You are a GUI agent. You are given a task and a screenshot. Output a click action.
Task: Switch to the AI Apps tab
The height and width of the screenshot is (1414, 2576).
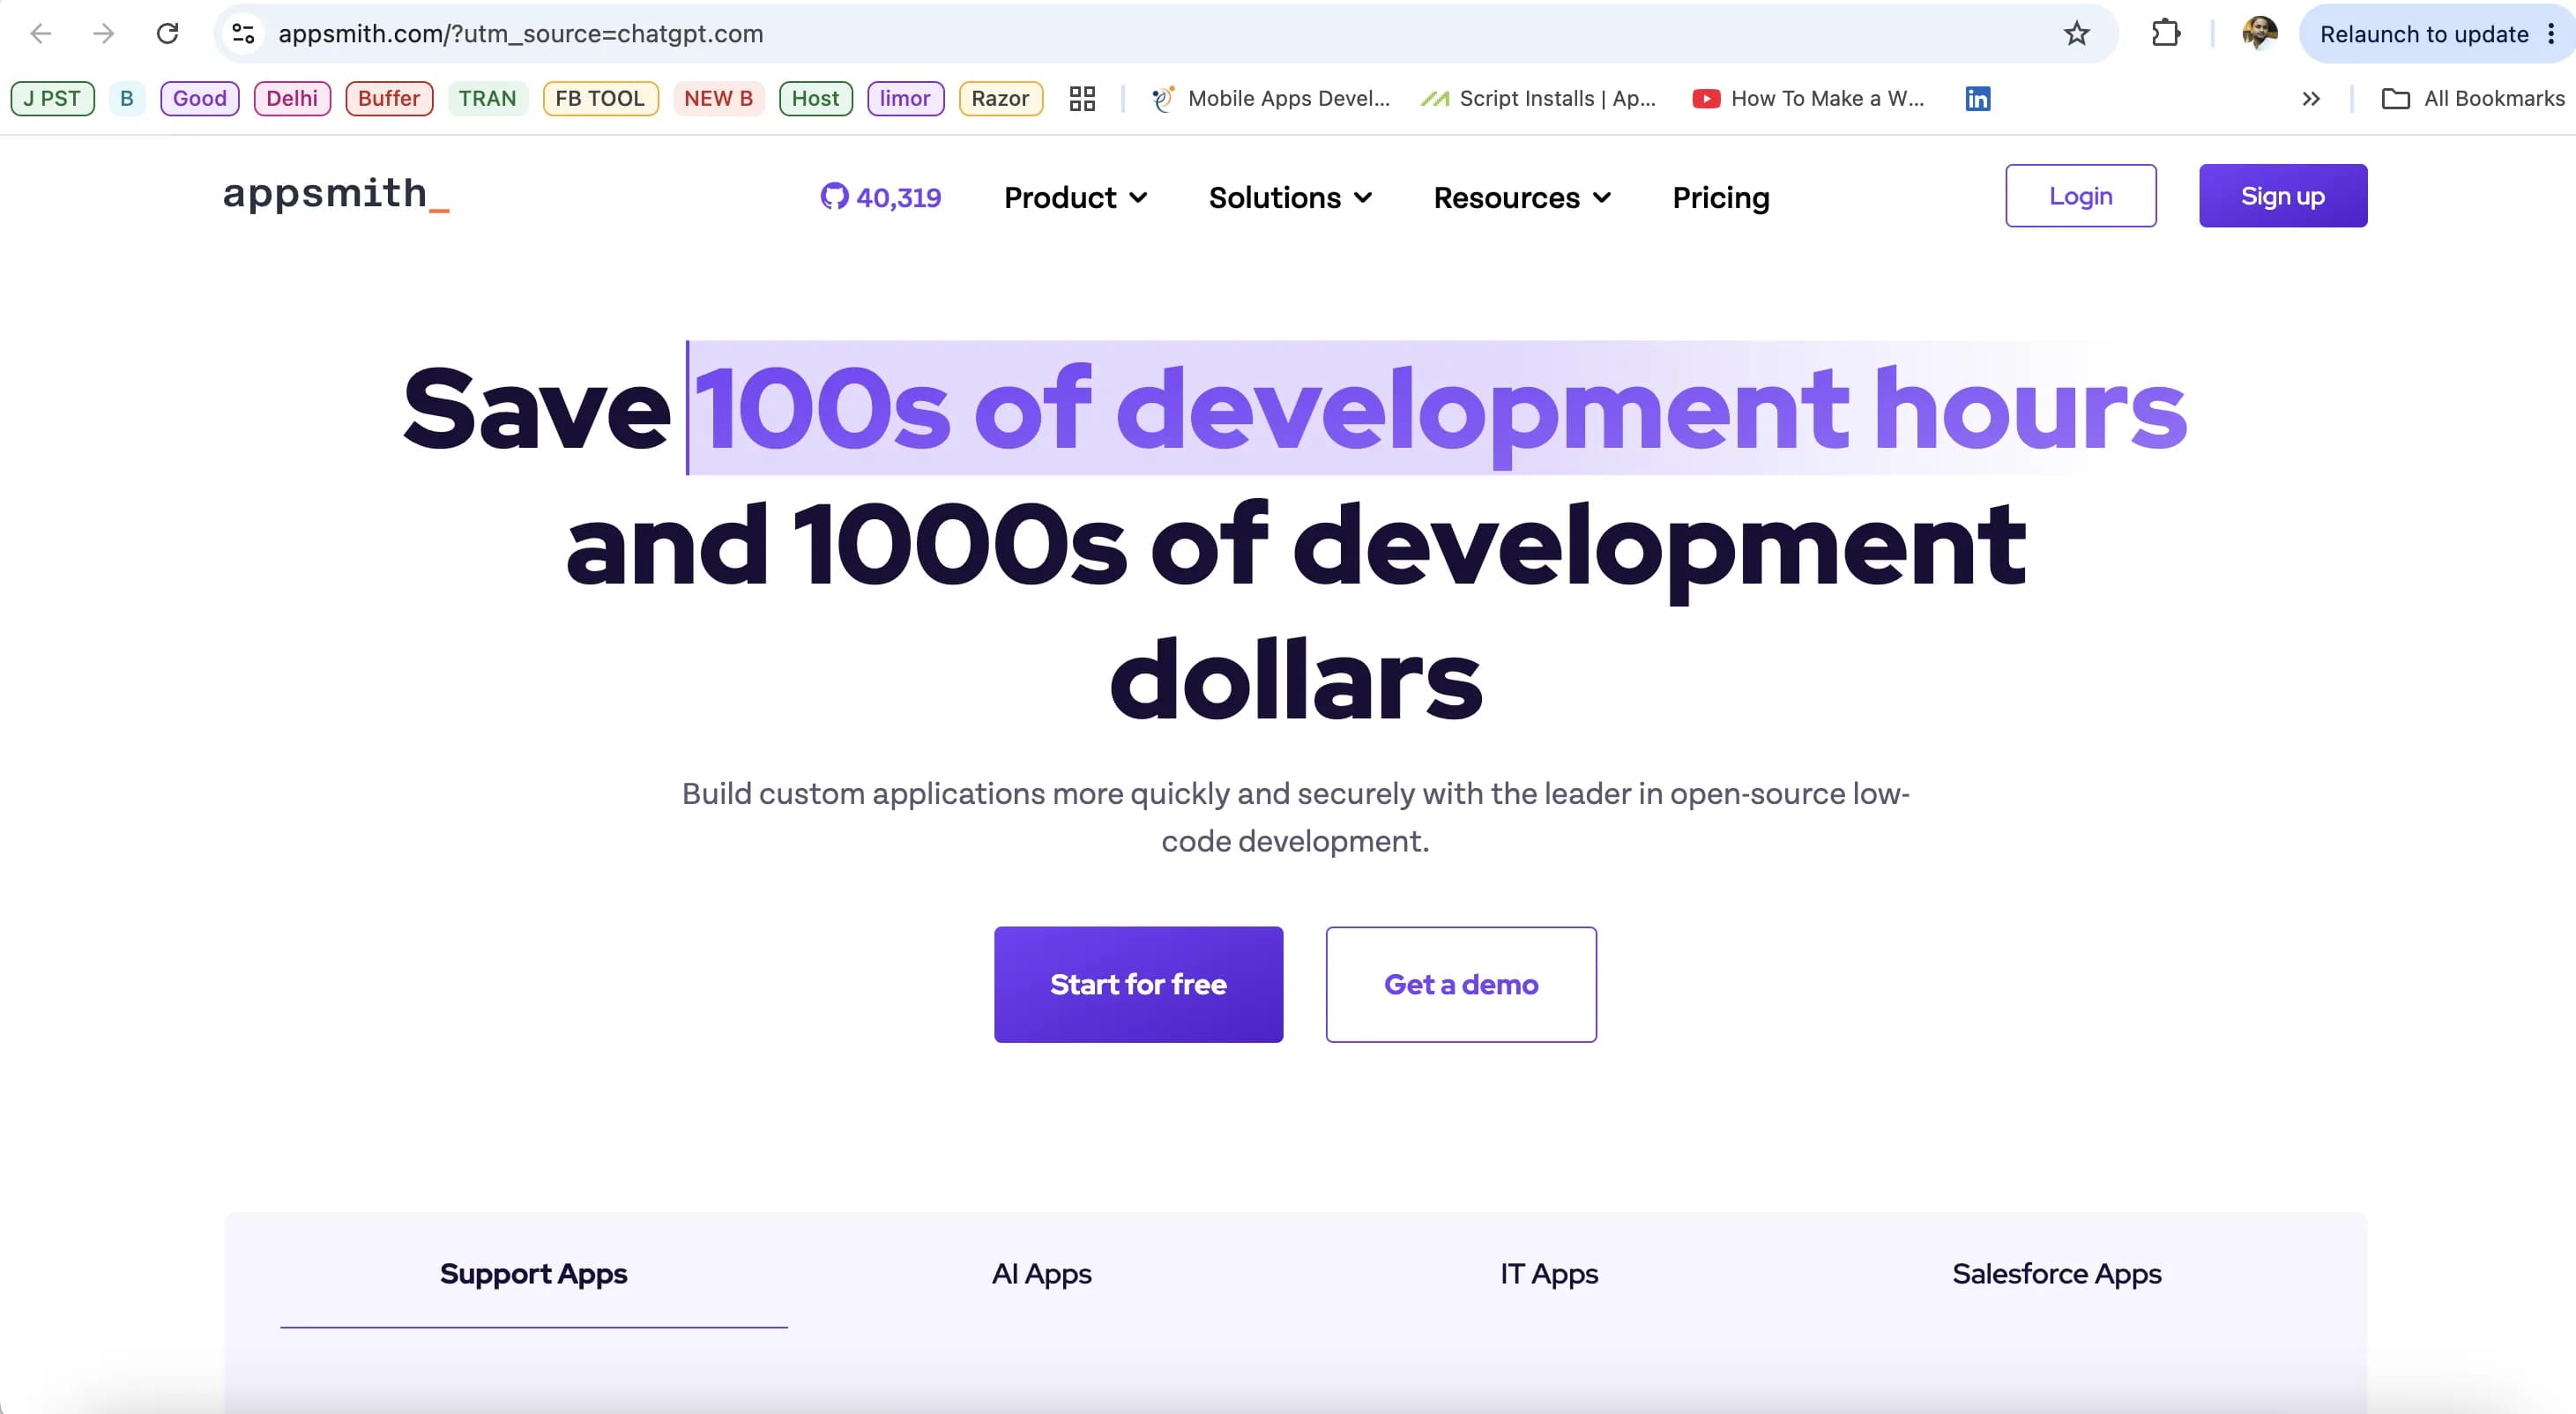[1041, 1273]
